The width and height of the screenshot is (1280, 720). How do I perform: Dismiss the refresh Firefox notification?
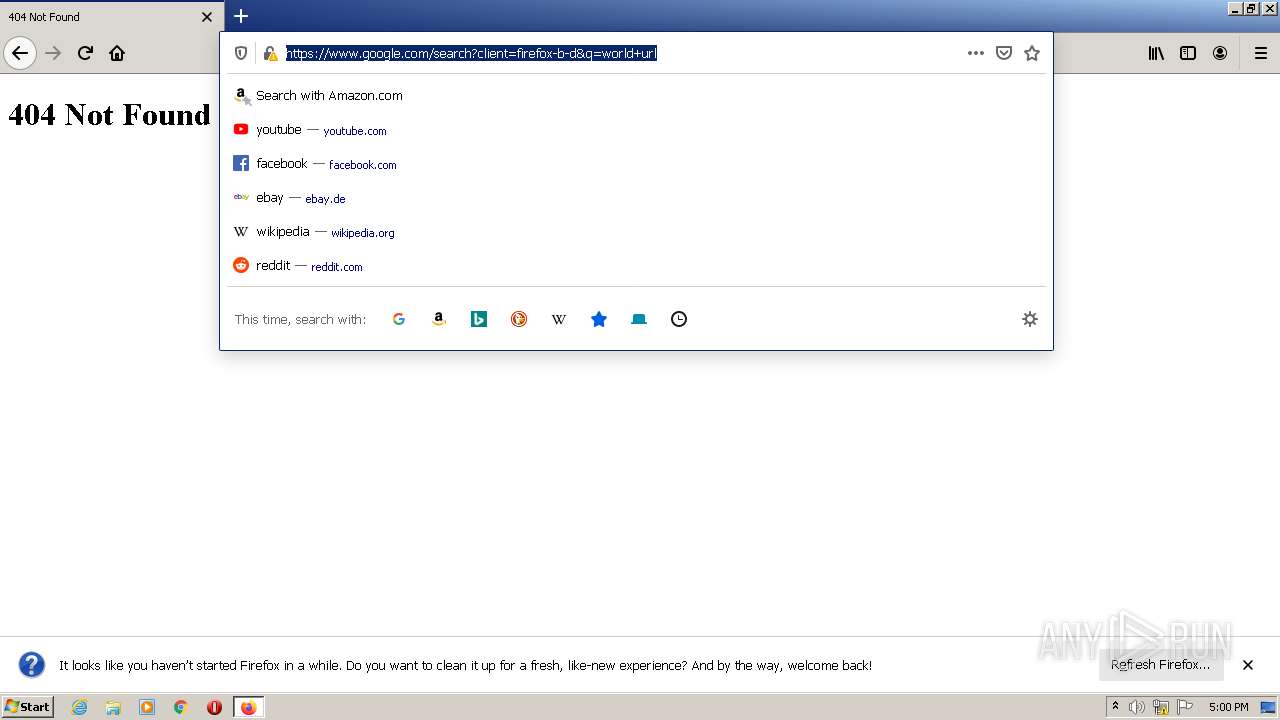(x=1248, y=665)
